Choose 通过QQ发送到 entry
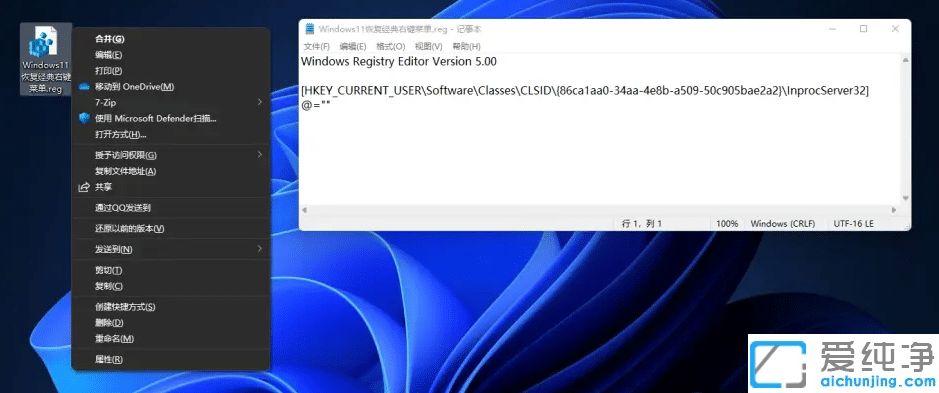Image resolution: width=939 pixels, height=393 pixels. pos(171,208)
